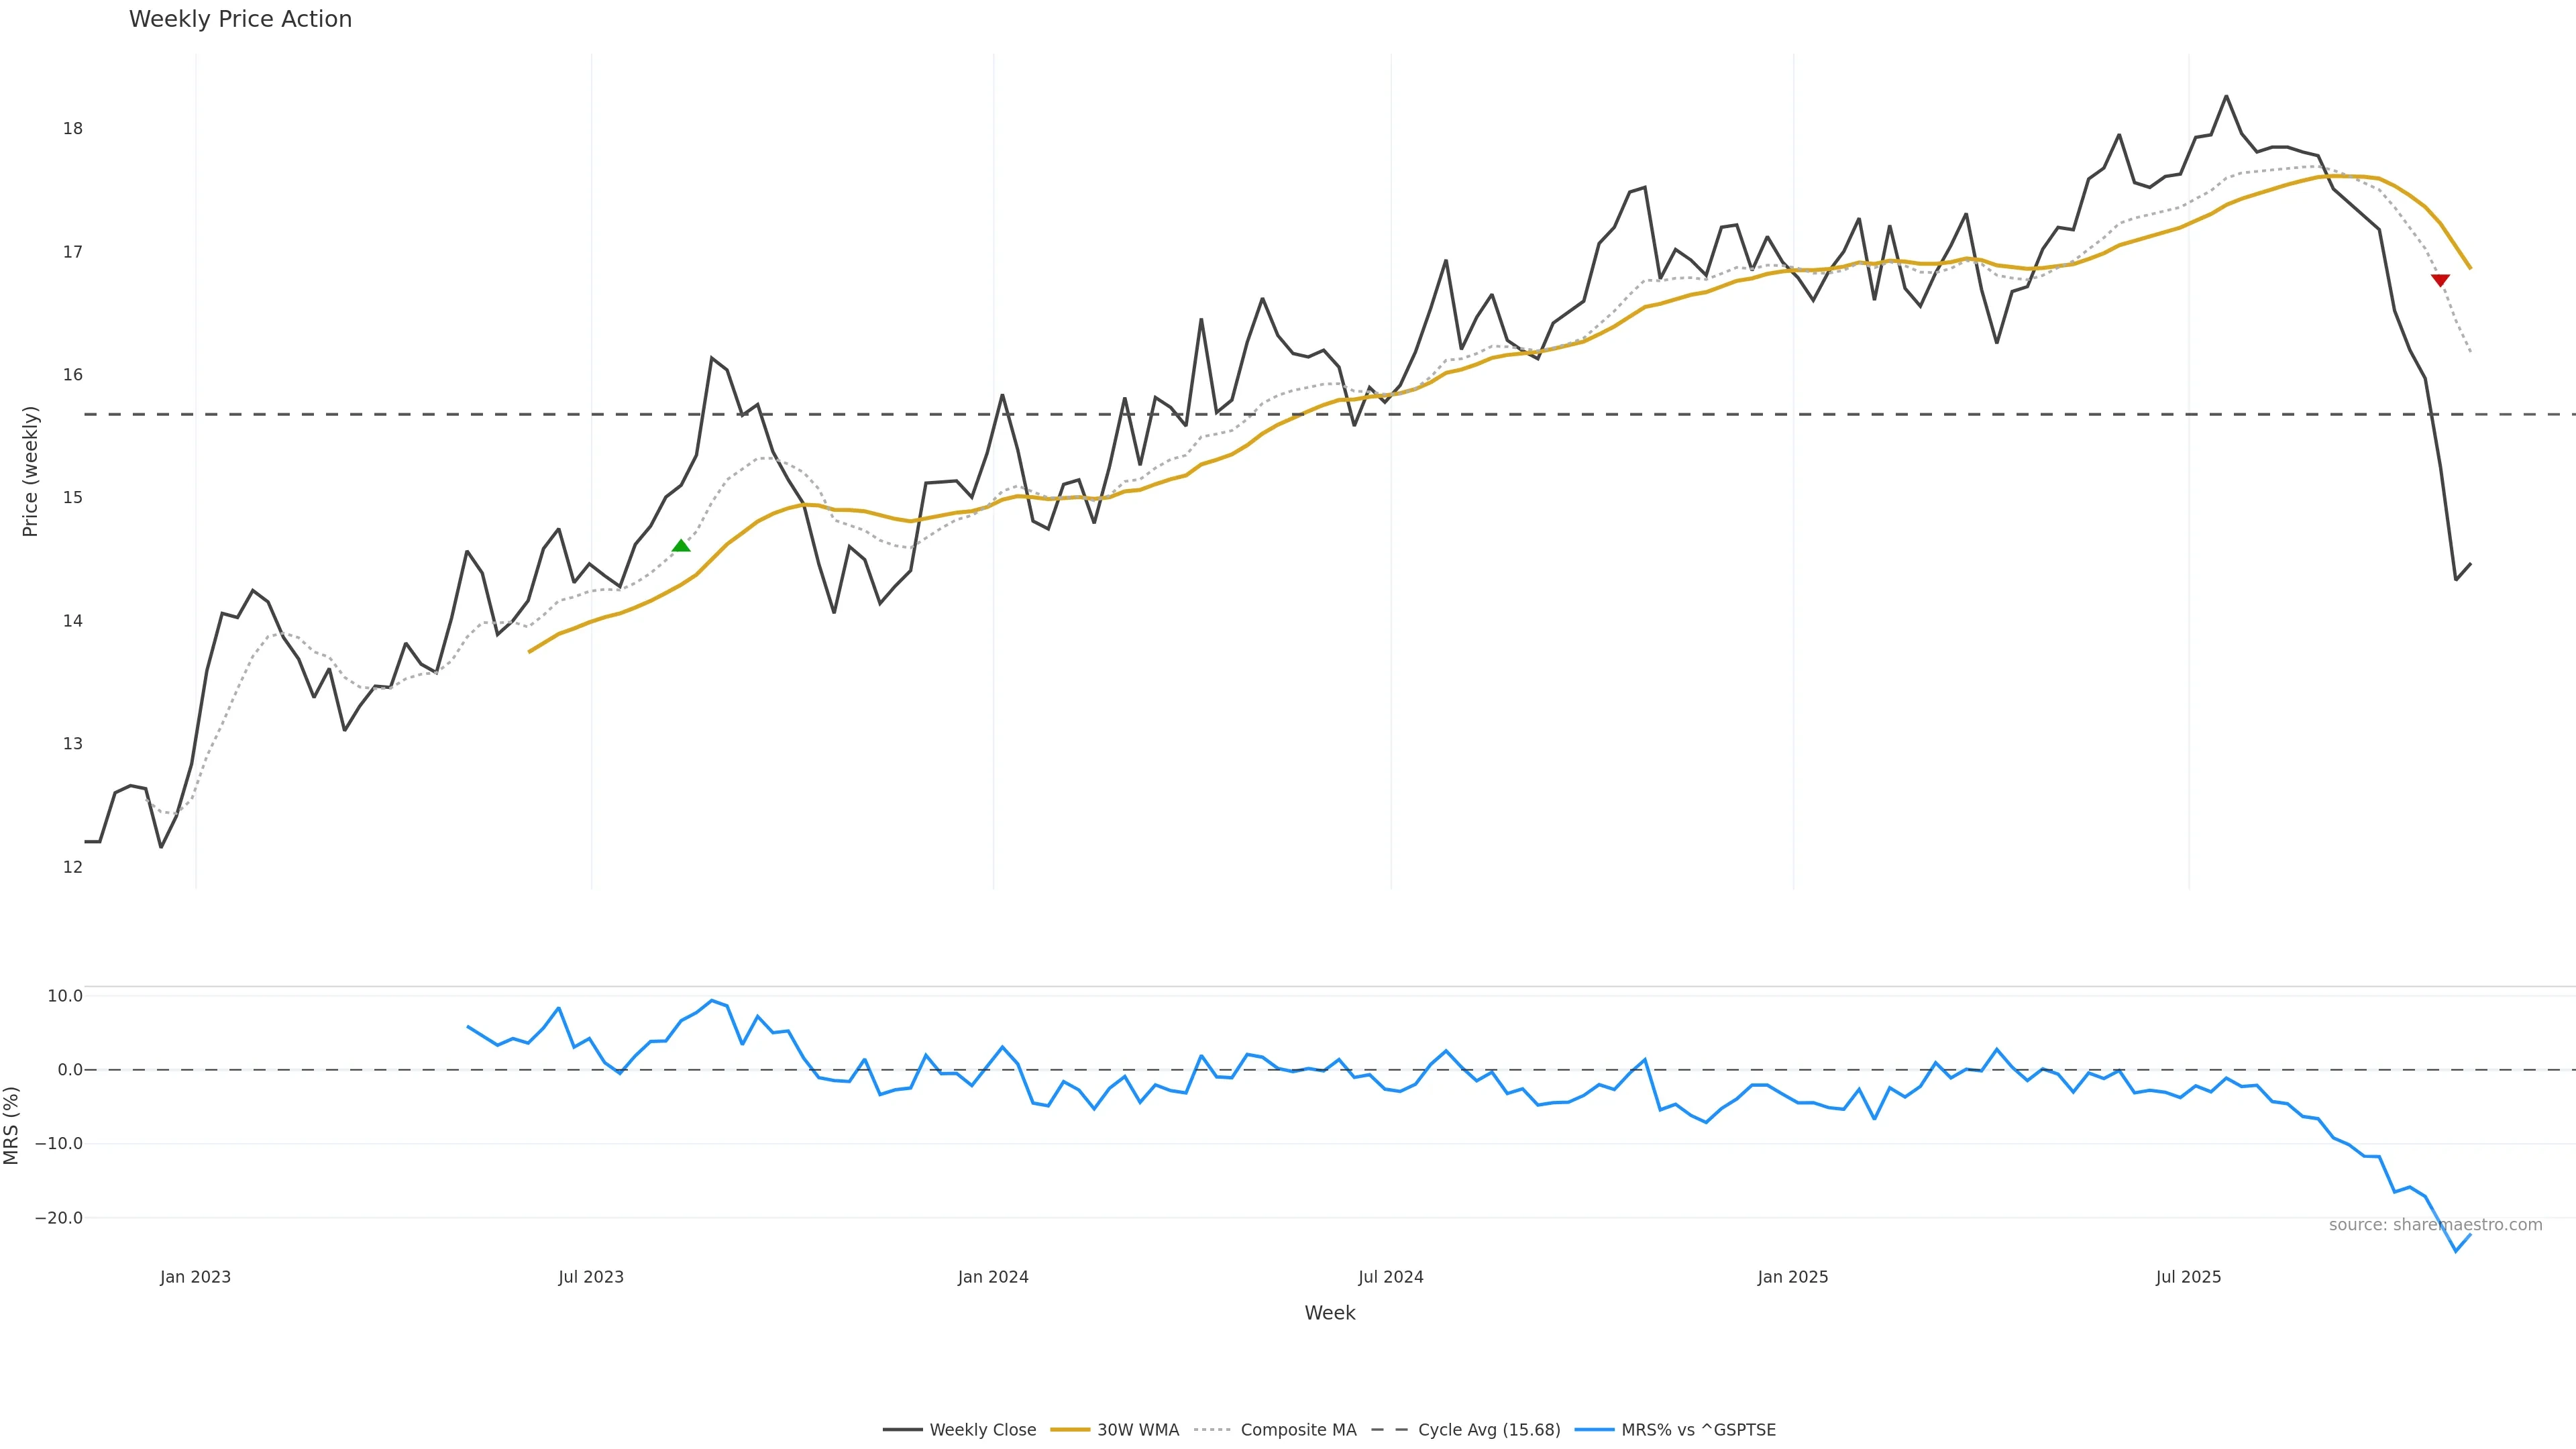Click the Jul 2023 x-axis label
The image size is (2576, 1449).
point(591,1277)
